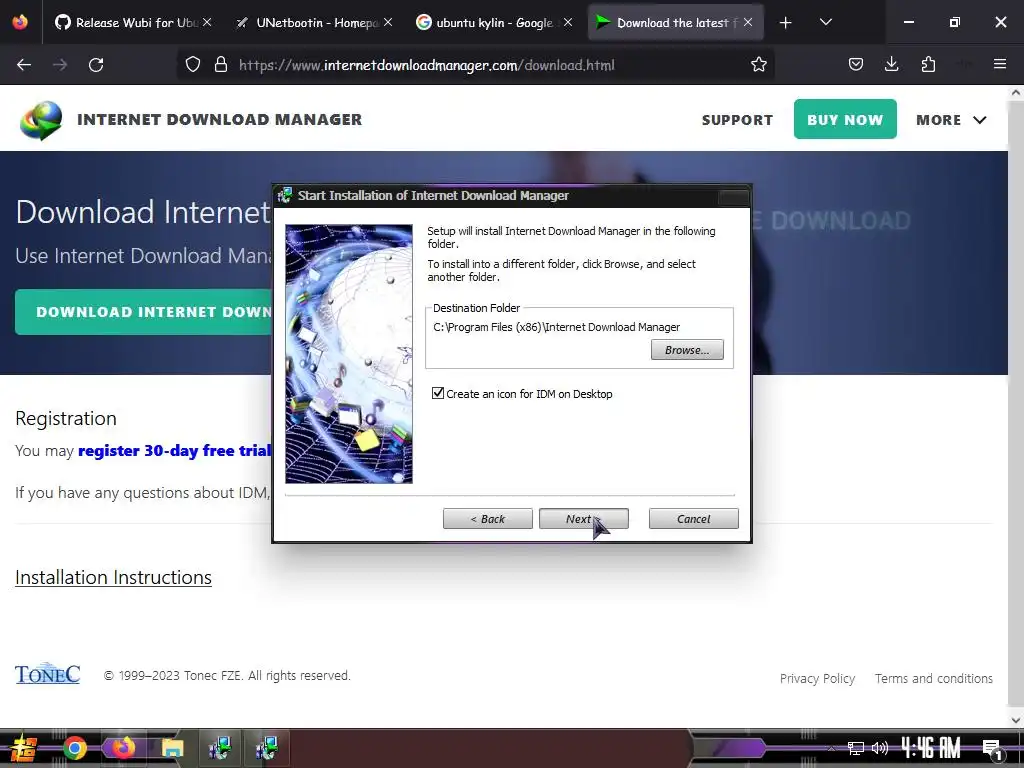Open the 4:46 AM taskbar clock
Screen dimensions: 1024x768
[931, 748]
